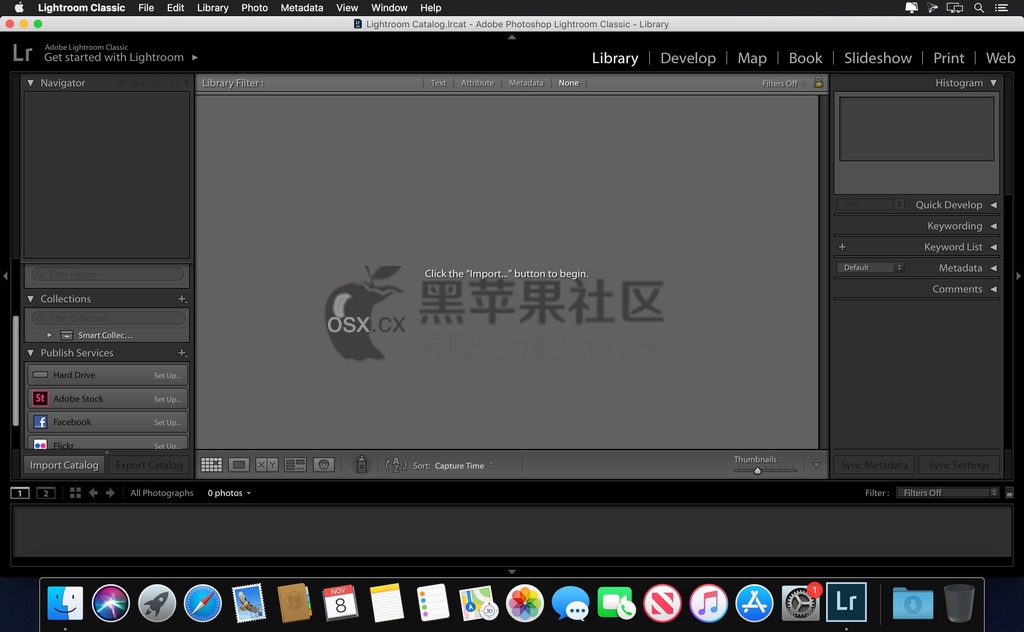Switch to Grid view in toolbar
The height and width of the screenshot is (632, 1024).
[211, 465]
